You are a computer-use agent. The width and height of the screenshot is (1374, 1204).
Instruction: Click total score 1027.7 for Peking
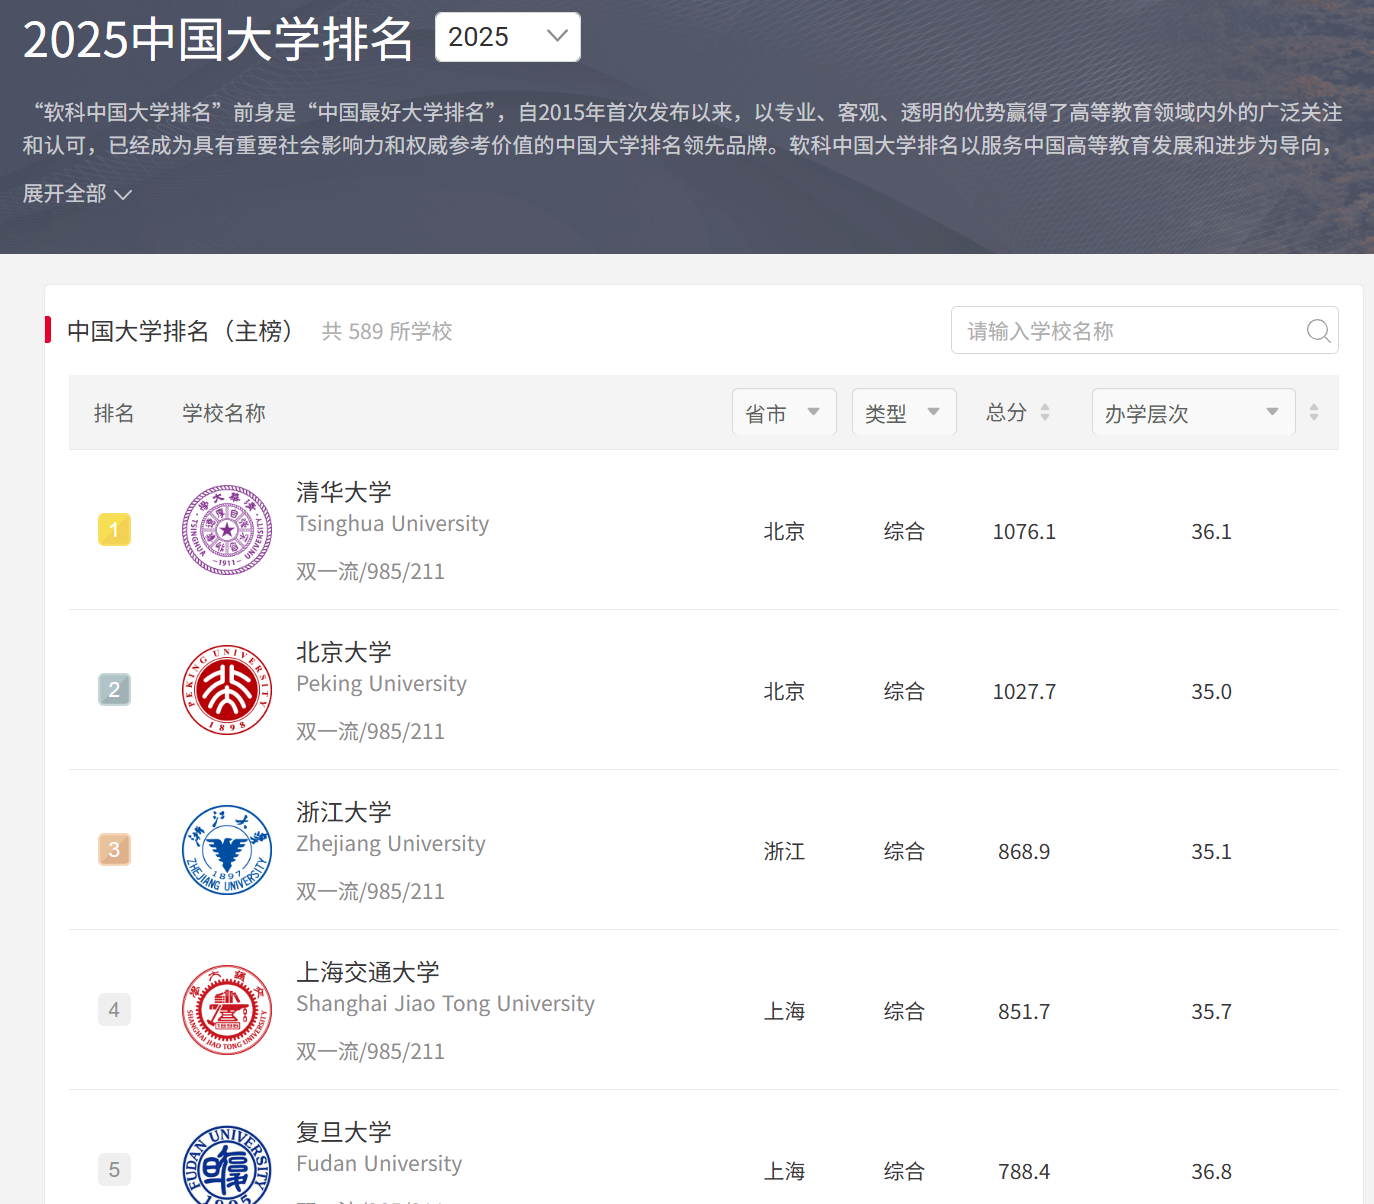1024,692
